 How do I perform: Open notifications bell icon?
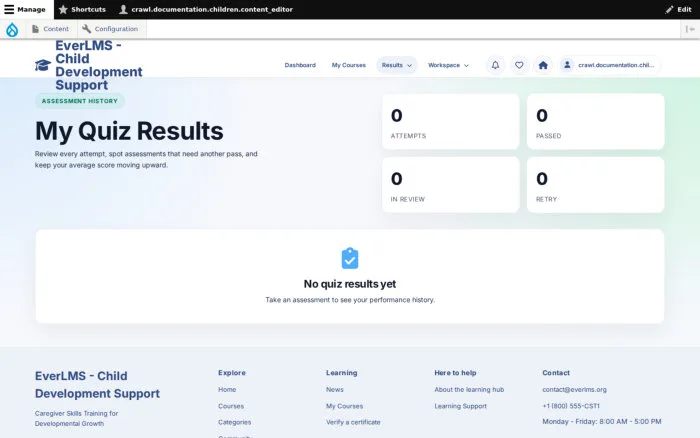(x=496, y=65)
